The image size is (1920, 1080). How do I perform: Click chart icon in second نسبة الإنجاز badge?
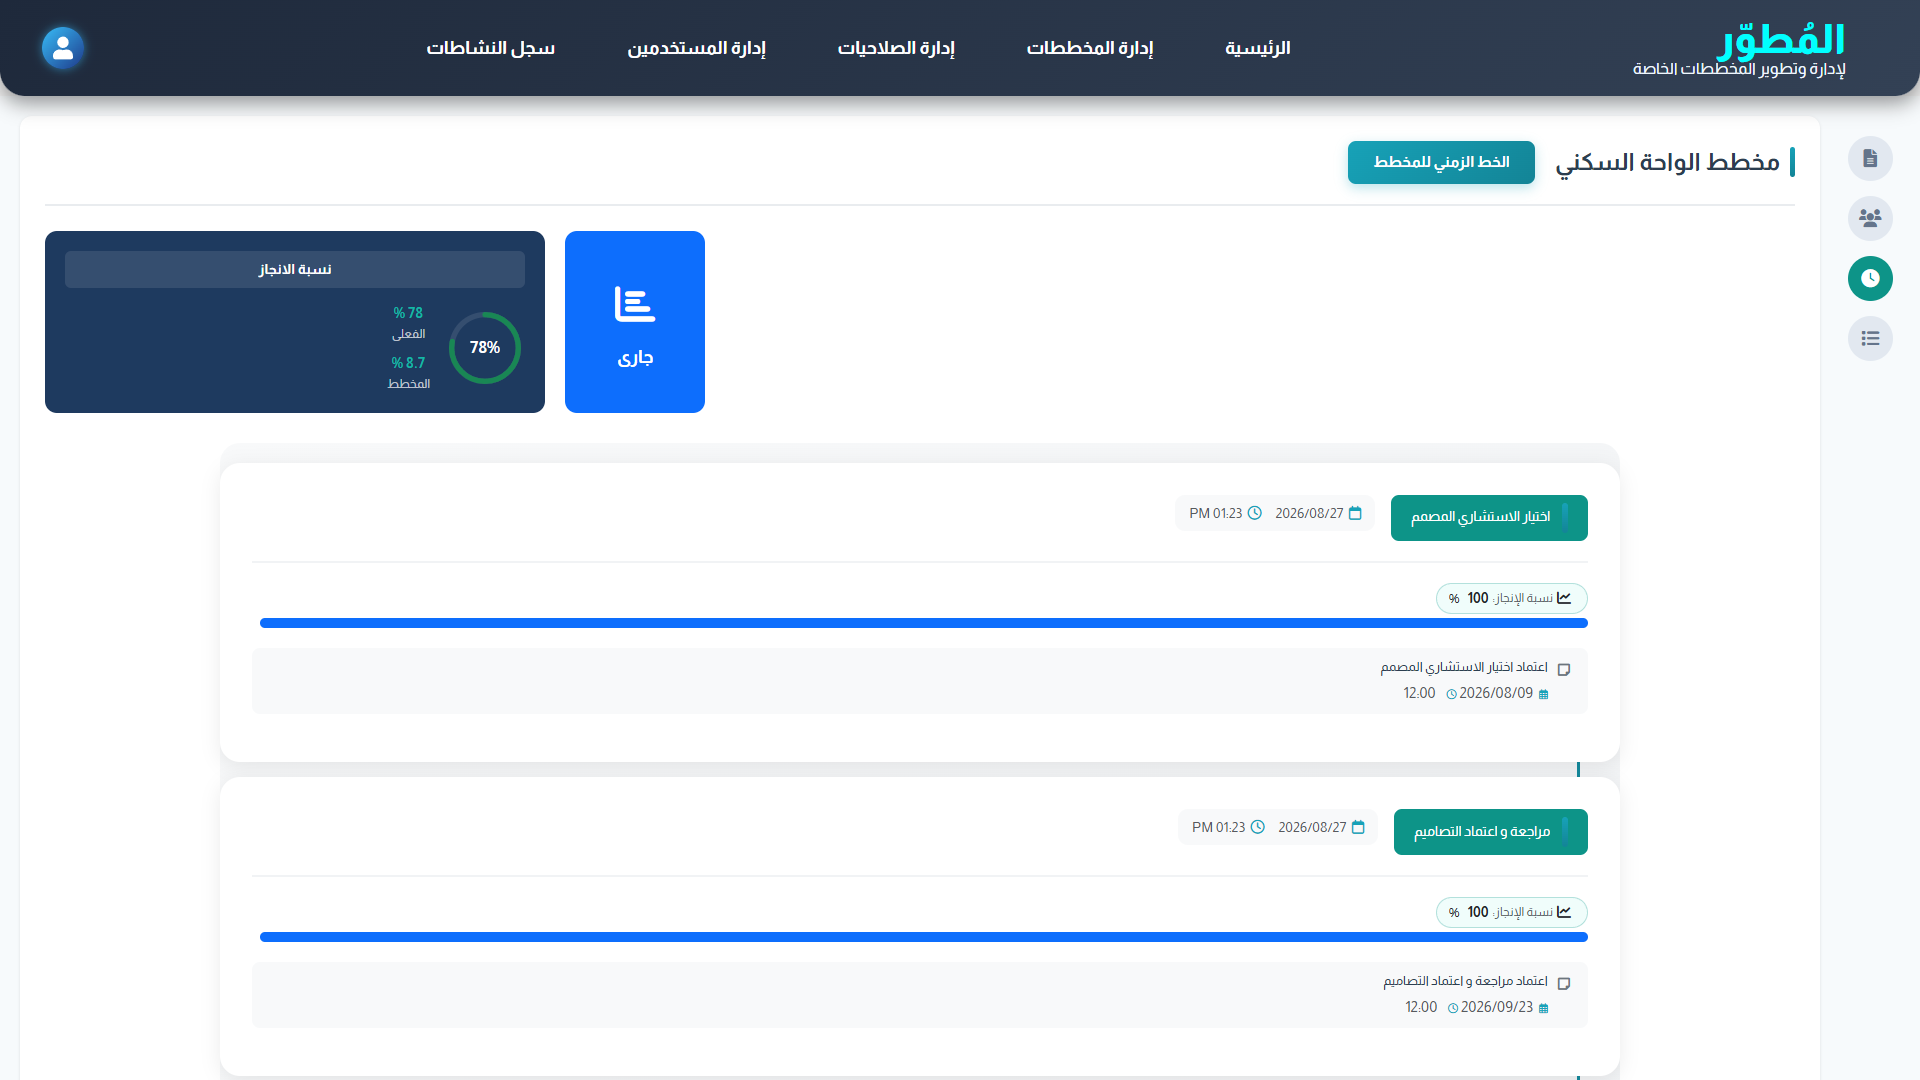click(x=1564, y=912)
